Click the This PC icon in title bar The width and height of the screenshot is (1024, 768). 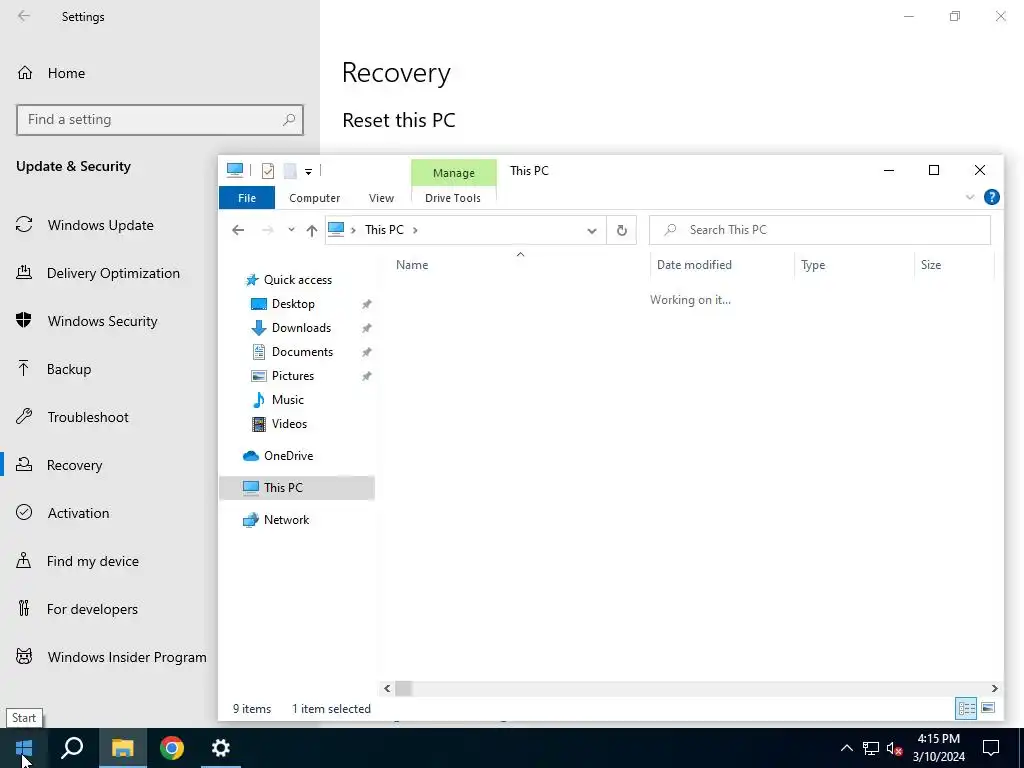click(235, 170)
